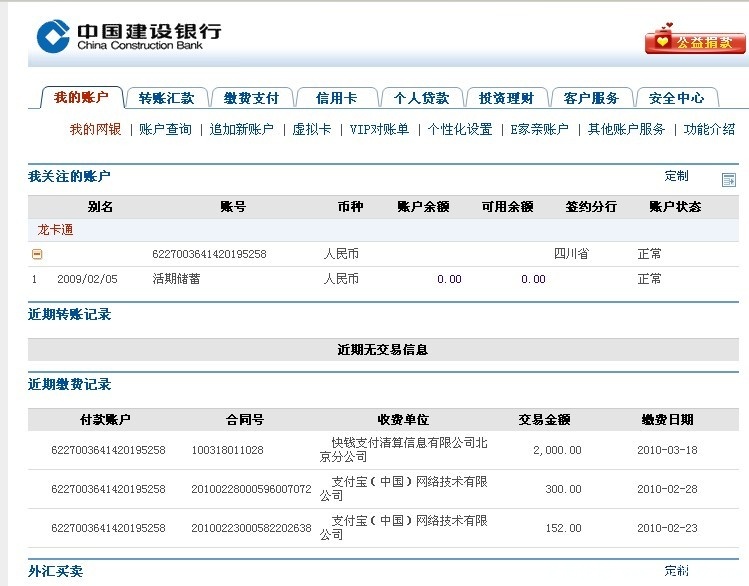Open the 公益捐款 donation button

696,41
